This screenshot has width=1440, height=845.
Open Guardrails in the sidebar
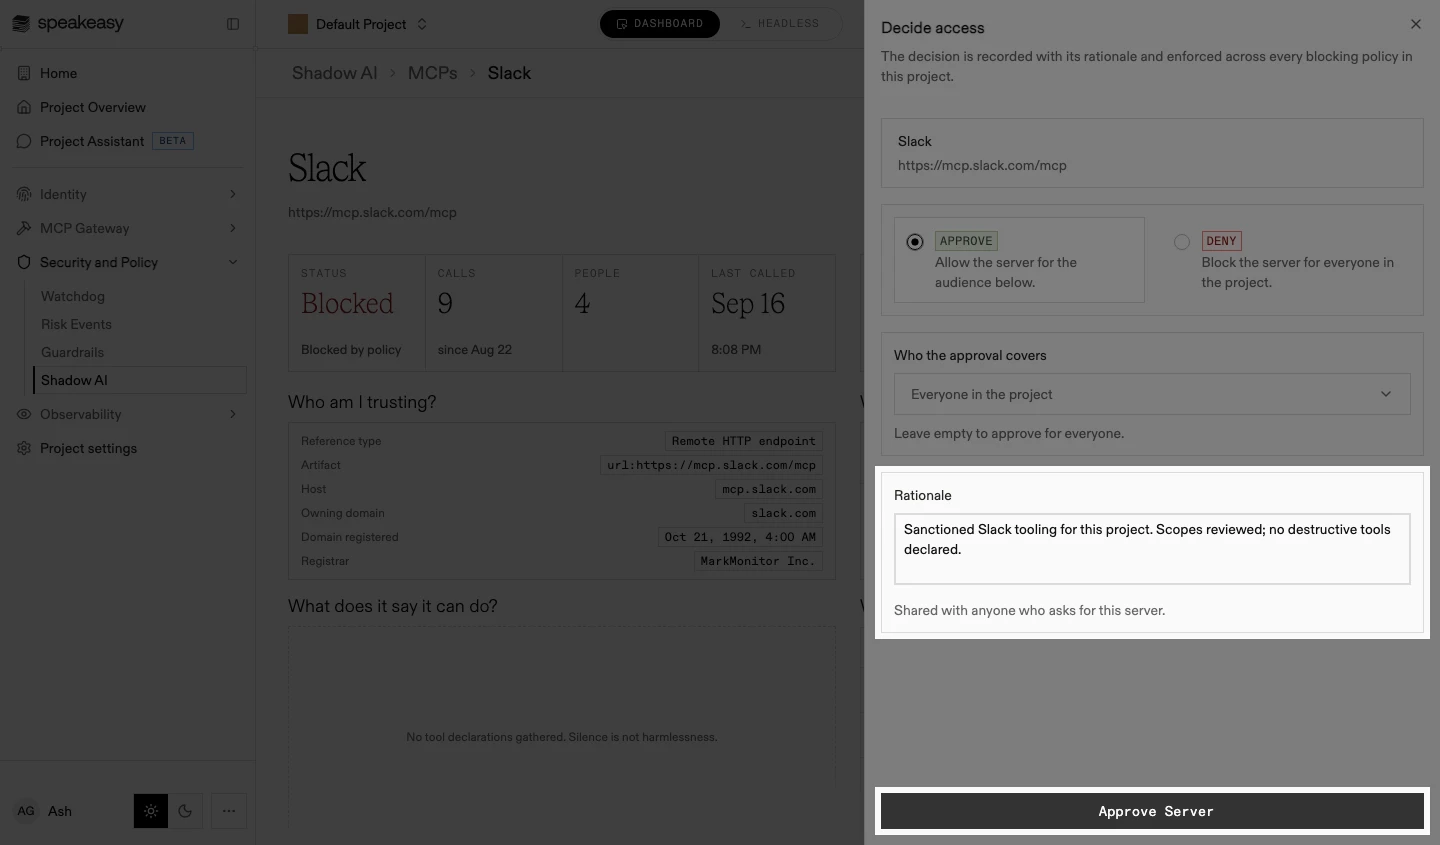point(72,352)
